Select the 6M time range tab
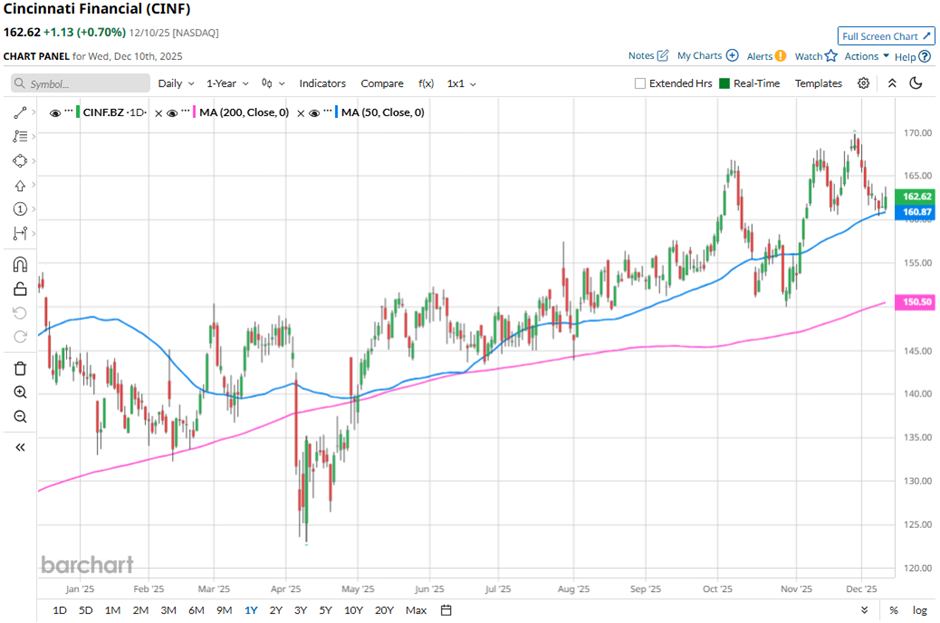The width and height of the screenshot is (940, 623). click(x=196, y=610)
